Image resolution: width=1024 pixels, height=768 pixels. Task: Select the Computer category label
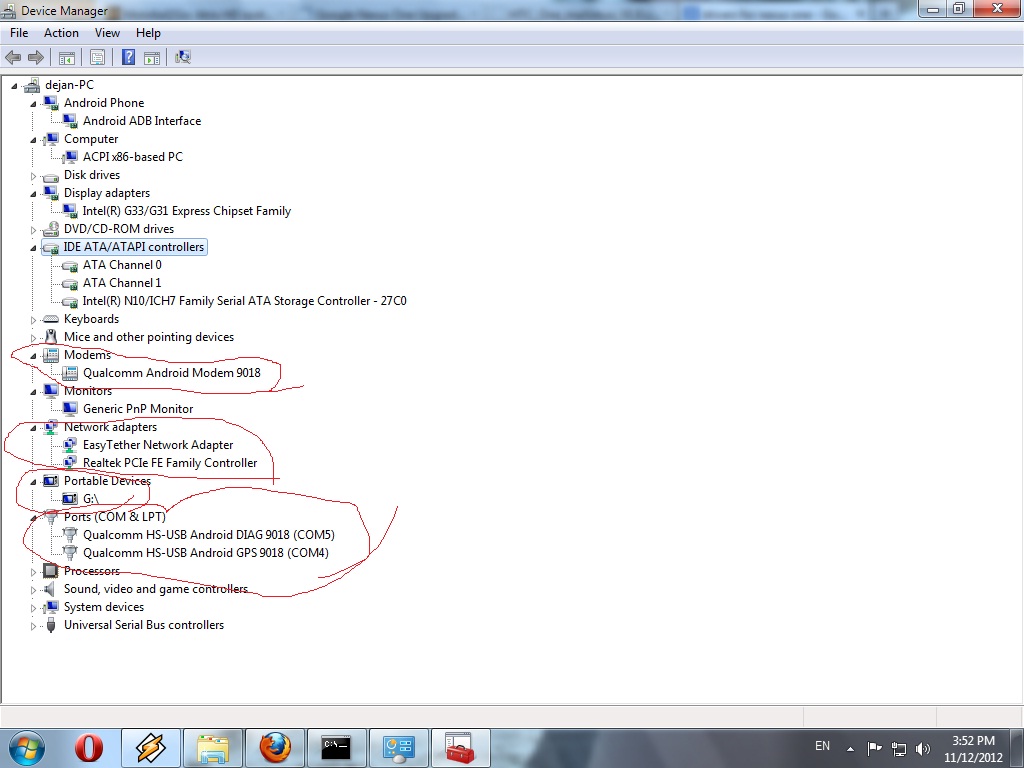(x=91, y=139)
